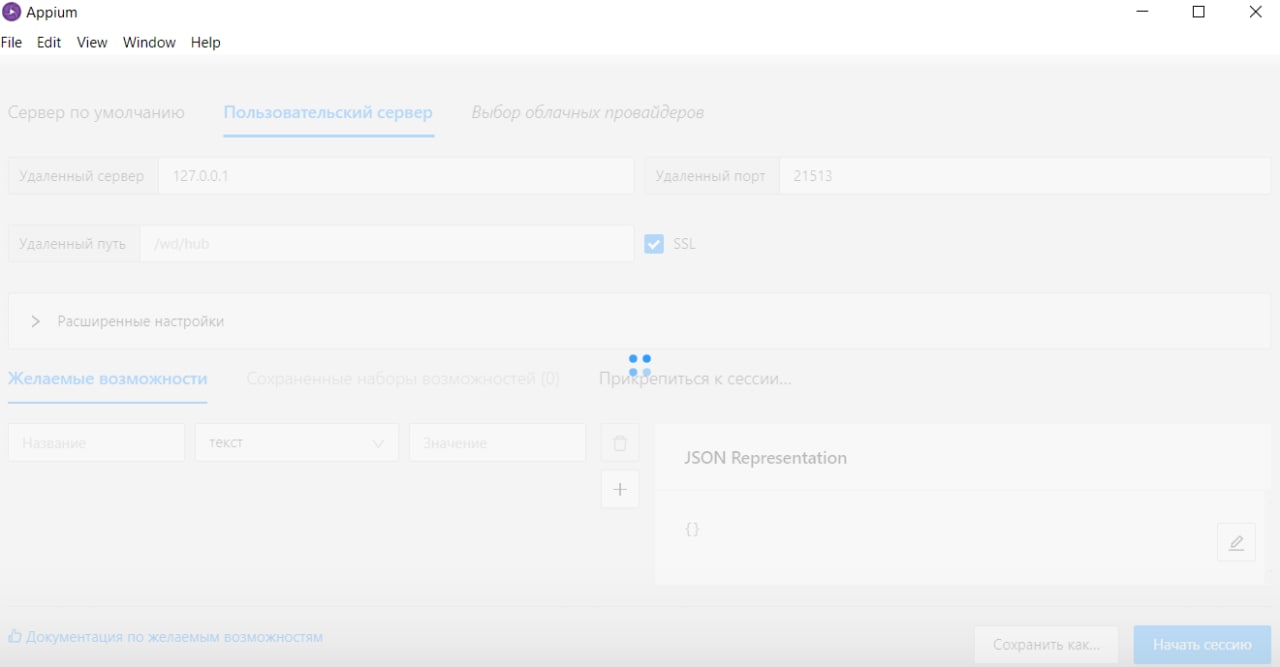Open the текст type dropdown
Viewport: 1280px width, 667px height.
tap(296, 442)
